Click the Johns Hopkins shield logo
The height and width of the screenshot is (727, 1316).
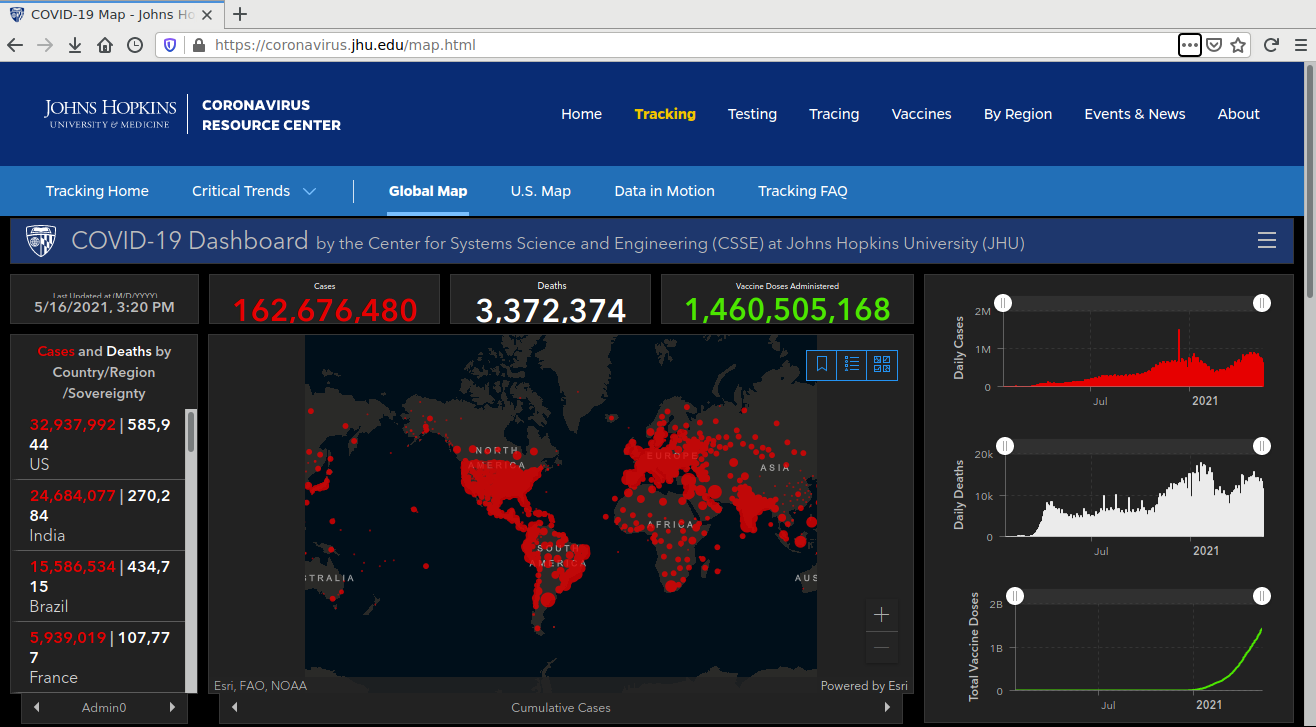point(41,241)
